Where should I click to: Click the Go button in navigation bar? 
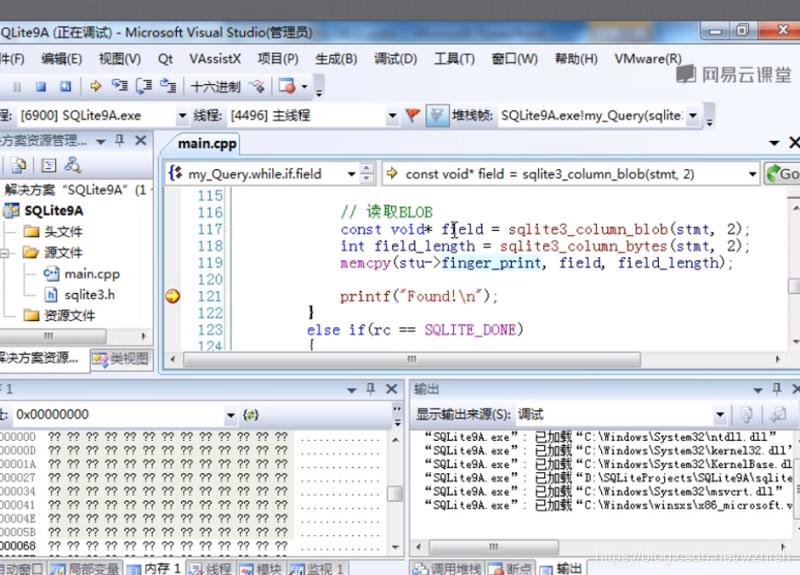pos(782,174)
